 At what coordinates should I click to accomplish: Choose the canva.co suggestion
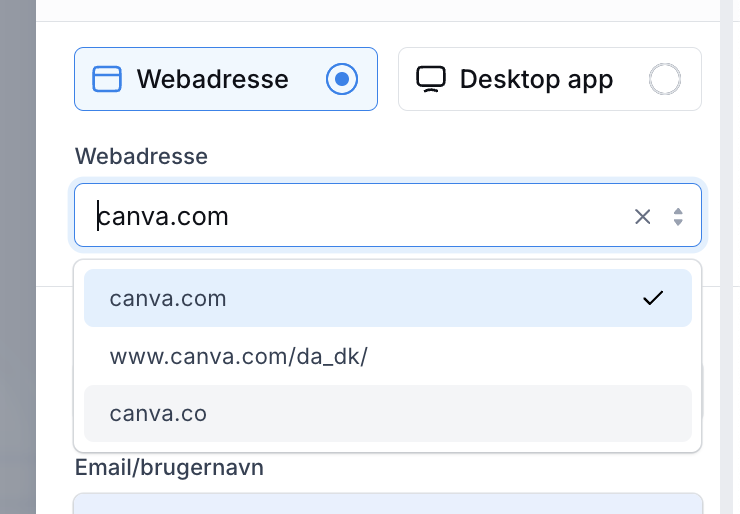[x=388, y=413]
